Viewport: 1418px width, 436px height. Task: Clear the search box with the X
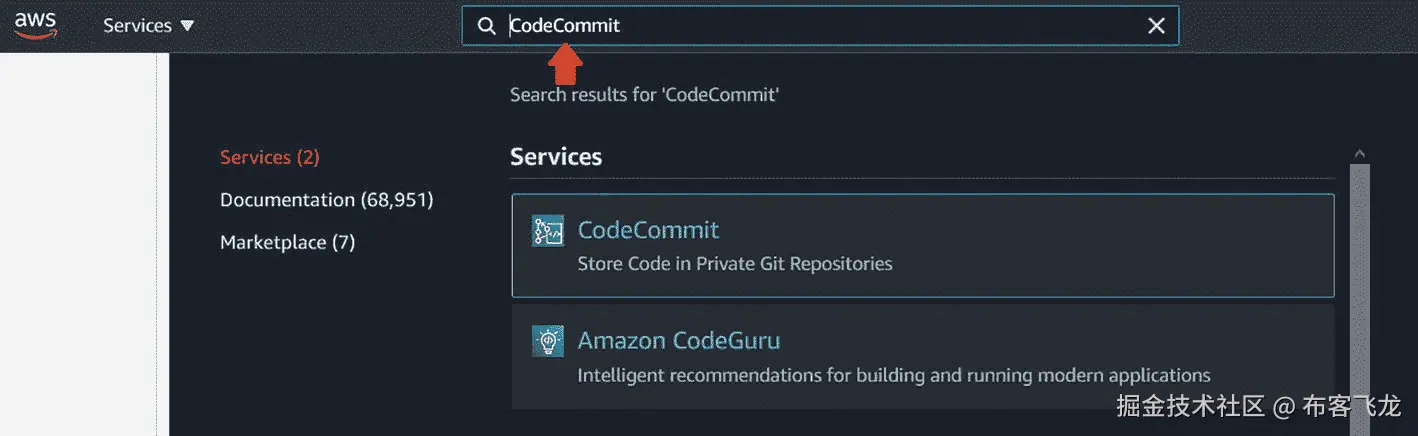[x=1156, y=26]
